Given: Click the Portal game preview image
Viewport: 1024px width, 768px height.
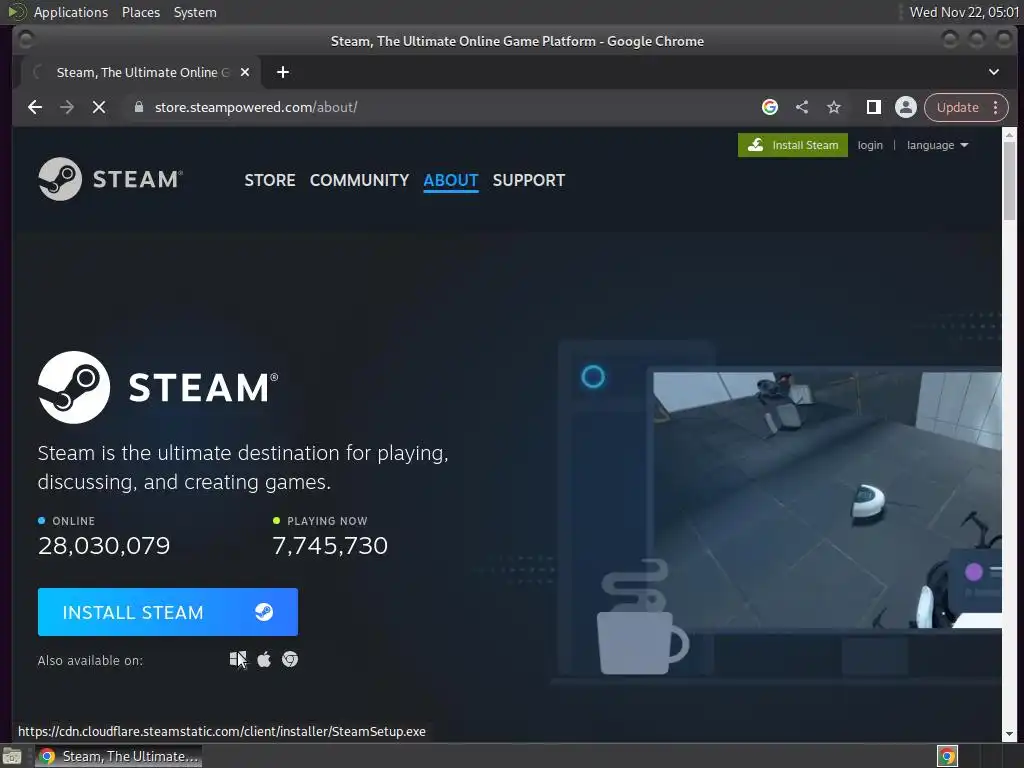Looking at the screenshot, I should pos(827,500).
